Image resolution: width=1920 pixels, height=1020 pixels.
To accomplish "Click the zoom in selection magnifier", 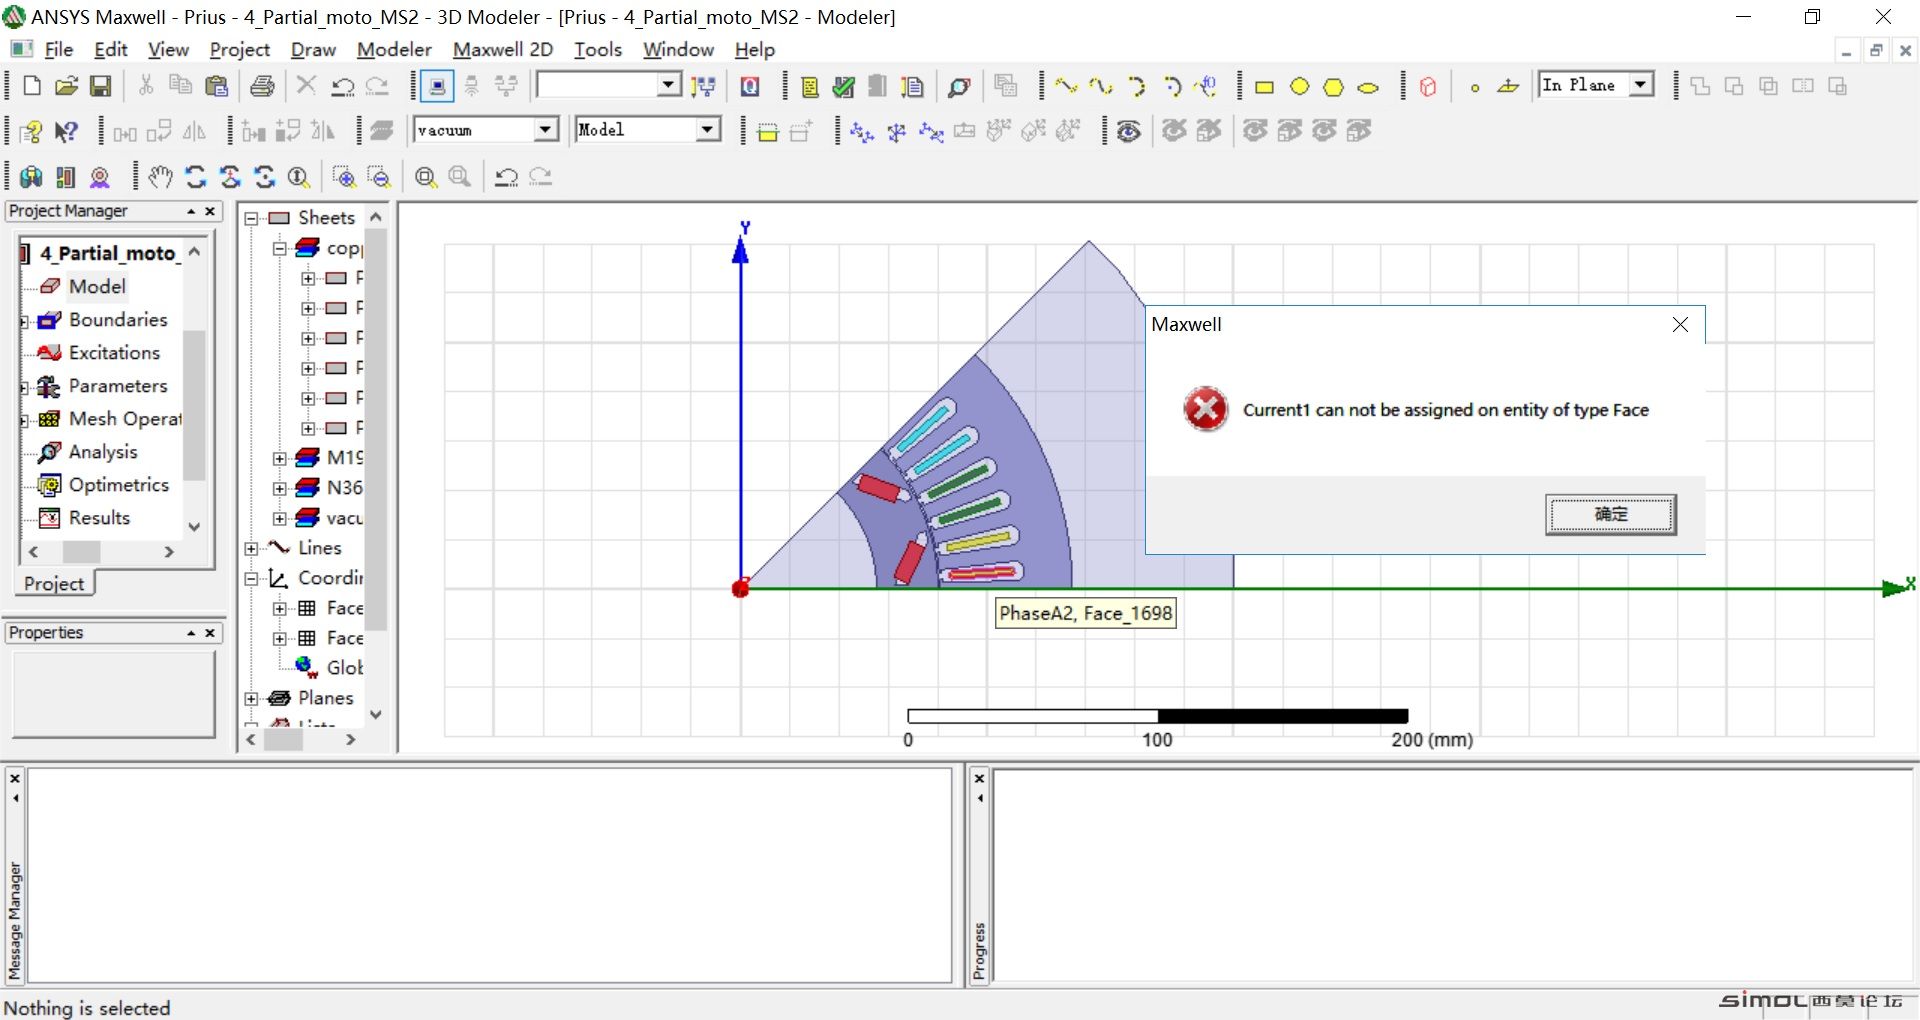I will point(344,177).
